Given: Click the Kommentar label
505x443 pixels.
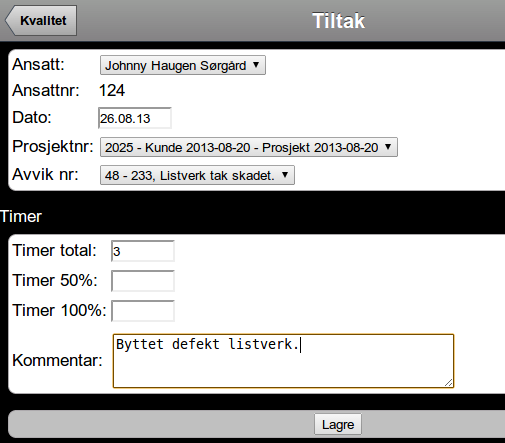Looking at the screenshot, I should pyautogui.click(x=57, y=360).
